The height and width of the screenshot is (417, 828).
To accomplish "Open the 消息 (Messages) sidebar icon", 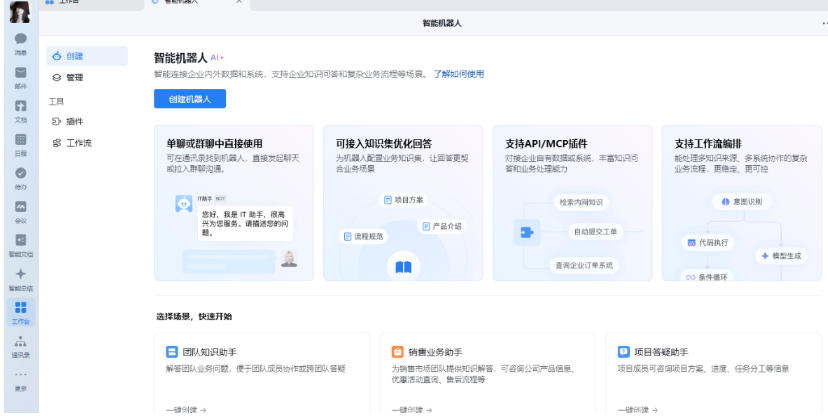I will pos(21,39).
